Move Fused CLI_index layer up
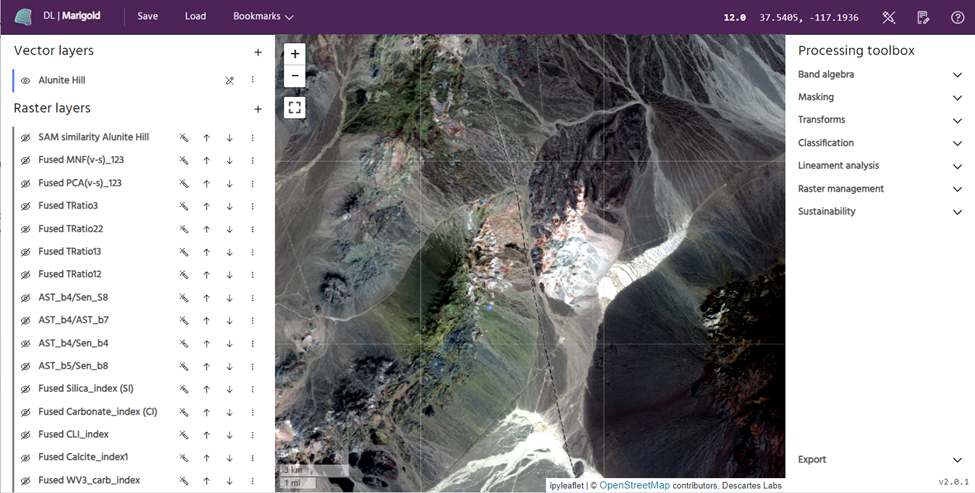Screen dimensions: 975x493 click(x=206, y=435)
